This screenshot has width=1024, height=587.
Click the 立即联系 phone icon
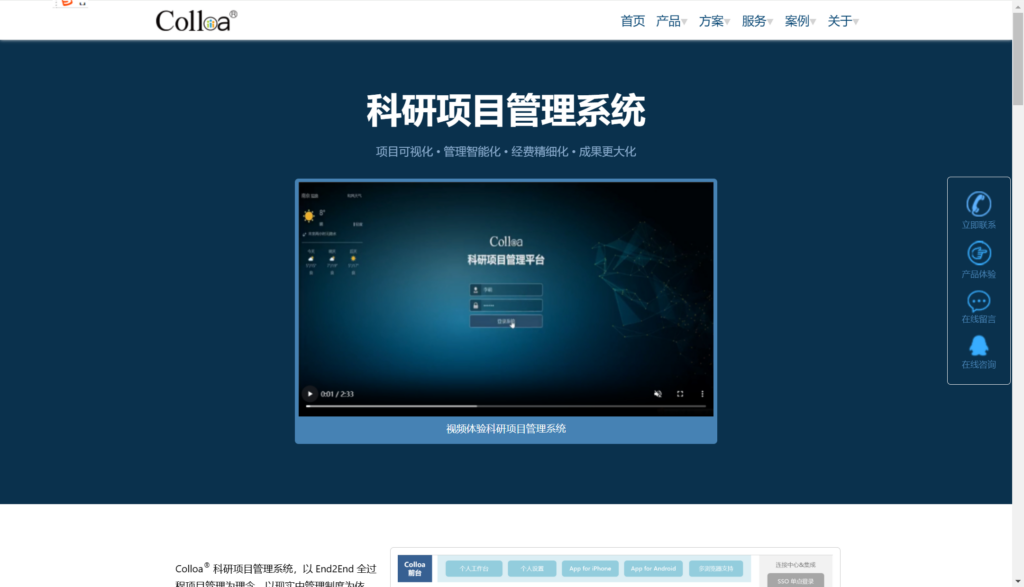pyautogui.click(x=978, y=204)
